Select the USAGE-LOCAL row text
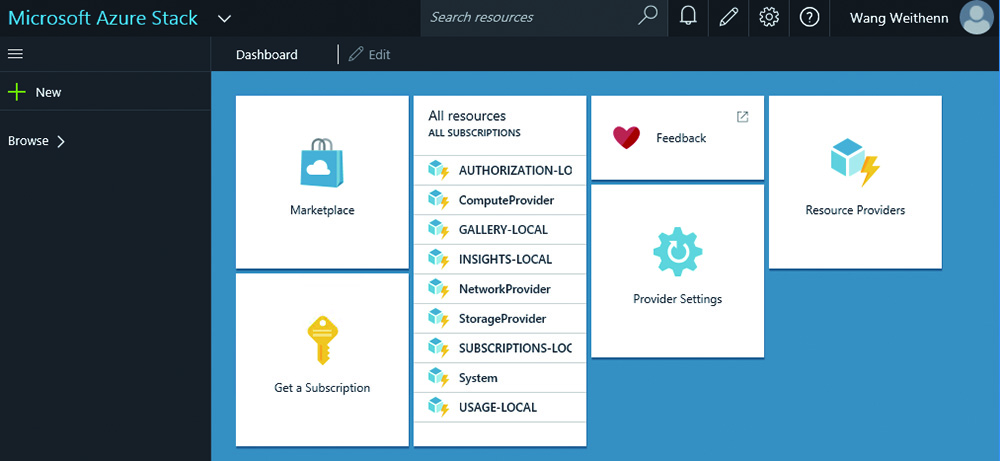The image size is (1000, 461). [498, 407]
